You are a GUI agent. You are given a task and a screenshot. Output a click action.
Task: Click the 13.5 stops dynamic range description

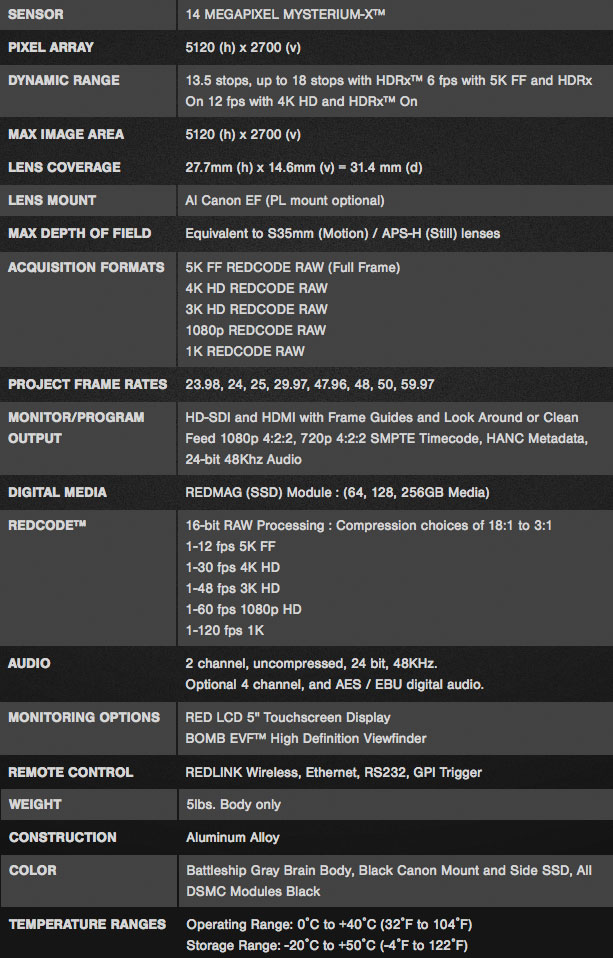[x=389, y=90]
